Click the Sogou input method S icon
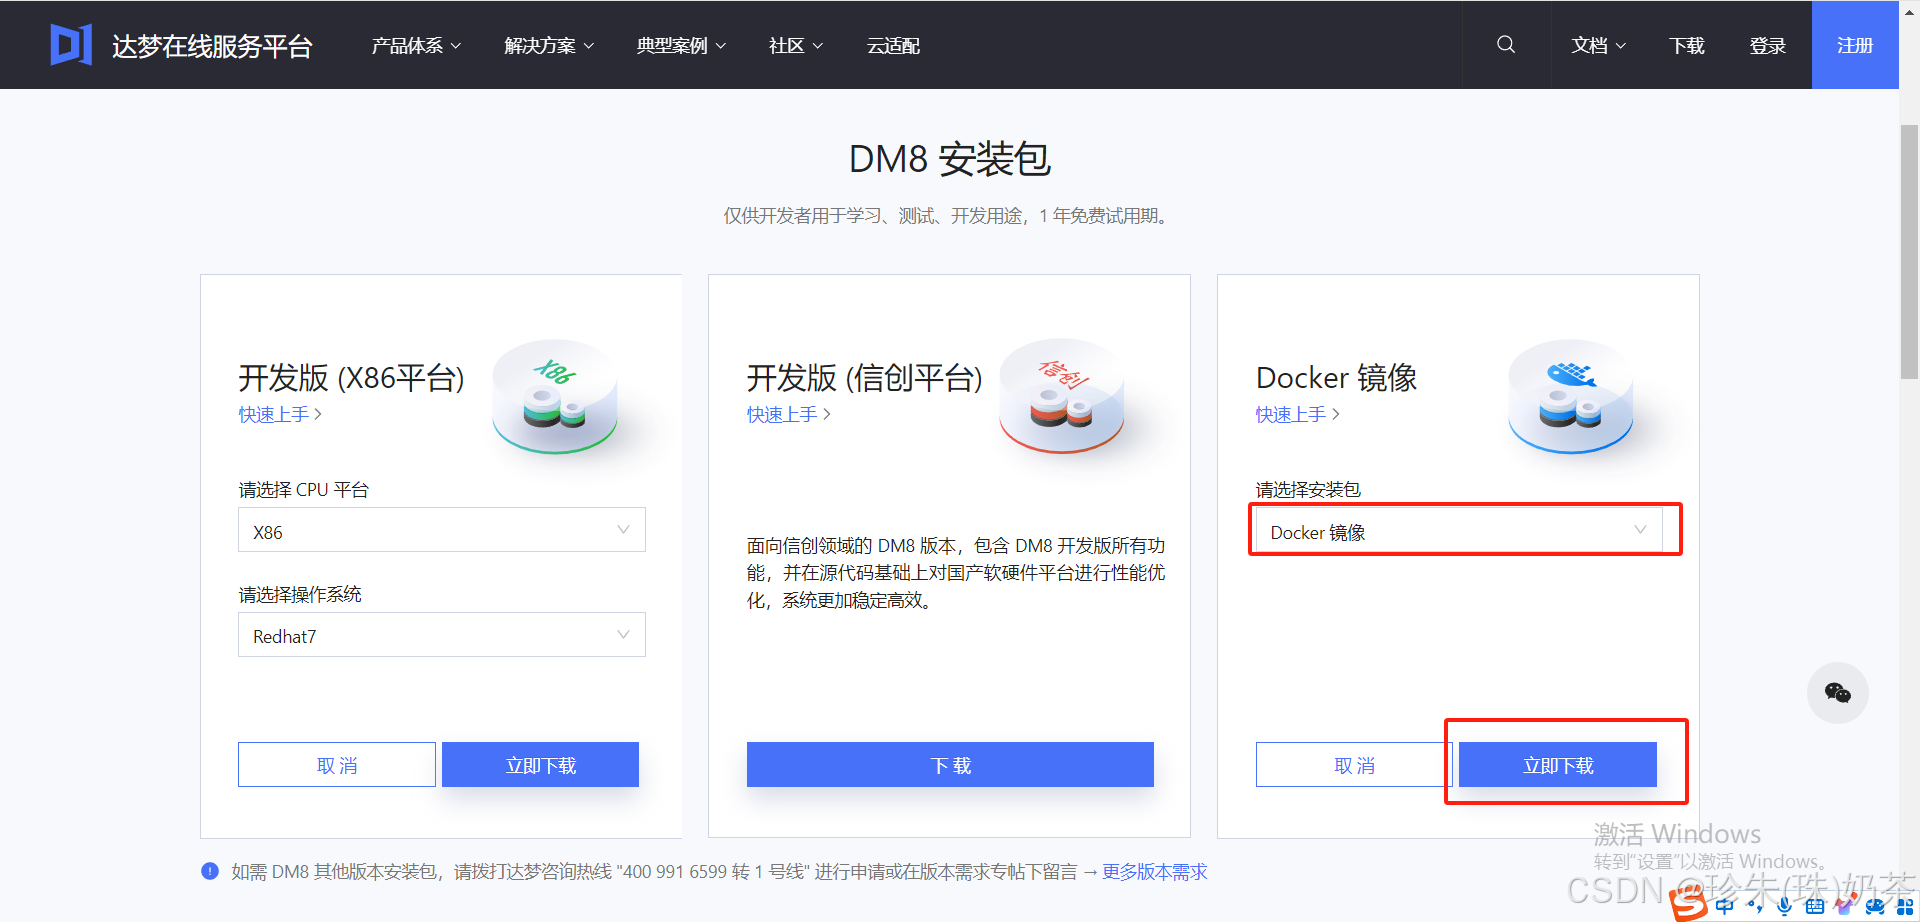 [1688, 903]
